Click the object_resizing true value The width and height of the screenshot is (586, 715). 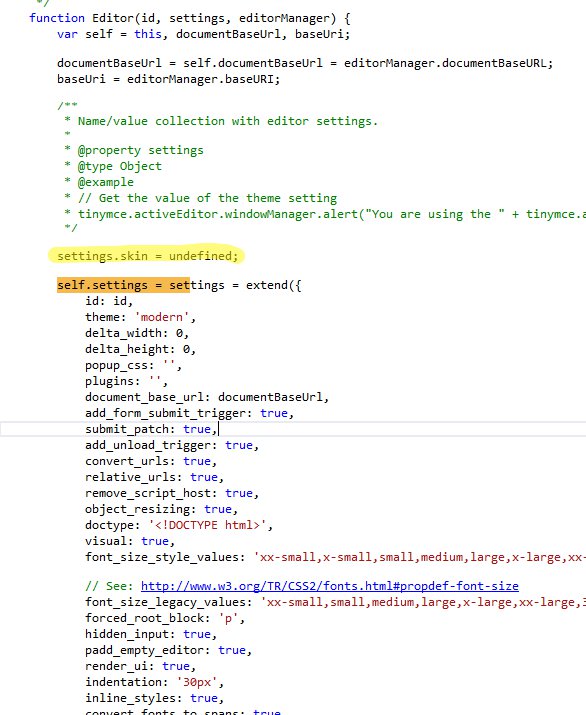click(218, 509)
